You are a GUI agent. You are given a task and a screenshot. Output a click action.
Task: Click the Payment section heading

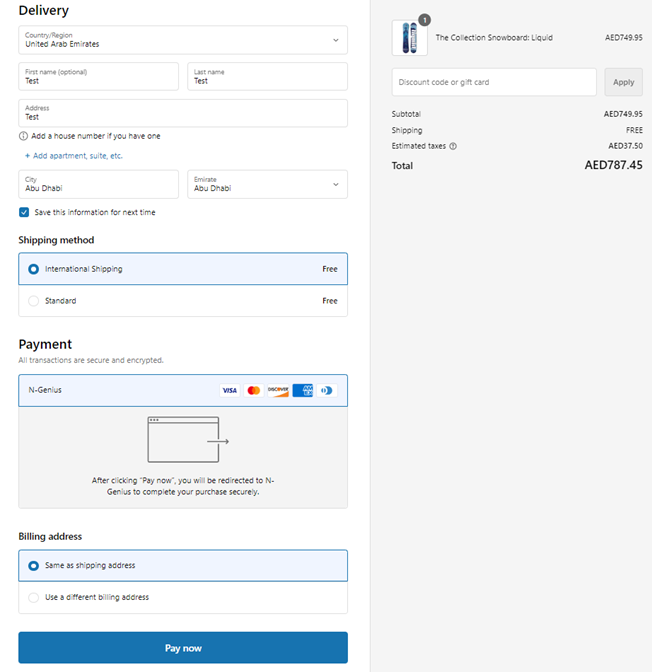point(45,344)
